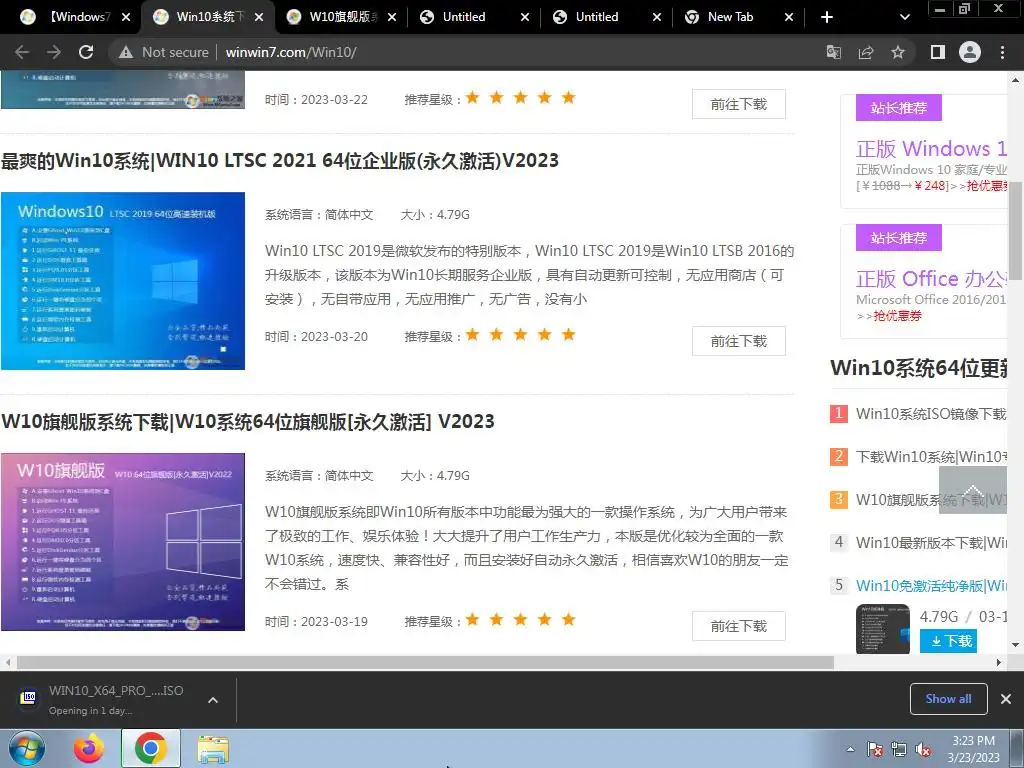This screenshot has width=1024, height=768.
Task: Click the Office 抢优惠券 coupon link
Action: [x=897, y=316]
